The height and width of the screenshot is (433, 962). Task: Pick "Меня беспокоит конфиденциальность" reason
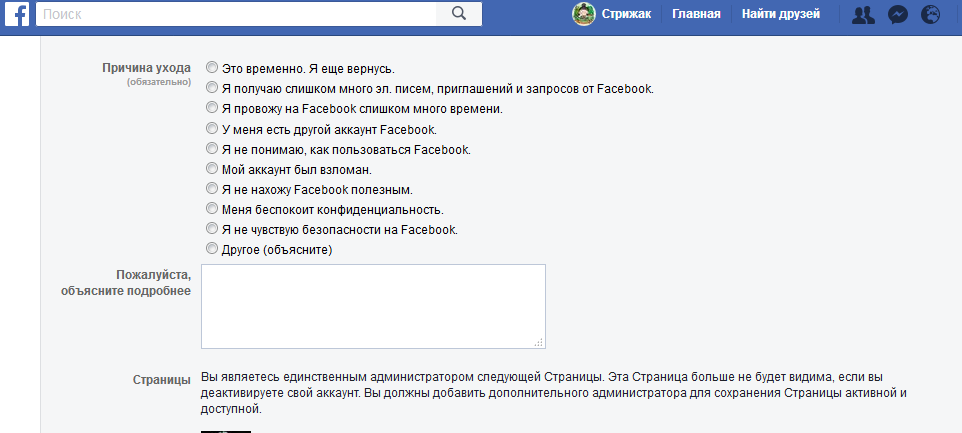pos(211,209)
